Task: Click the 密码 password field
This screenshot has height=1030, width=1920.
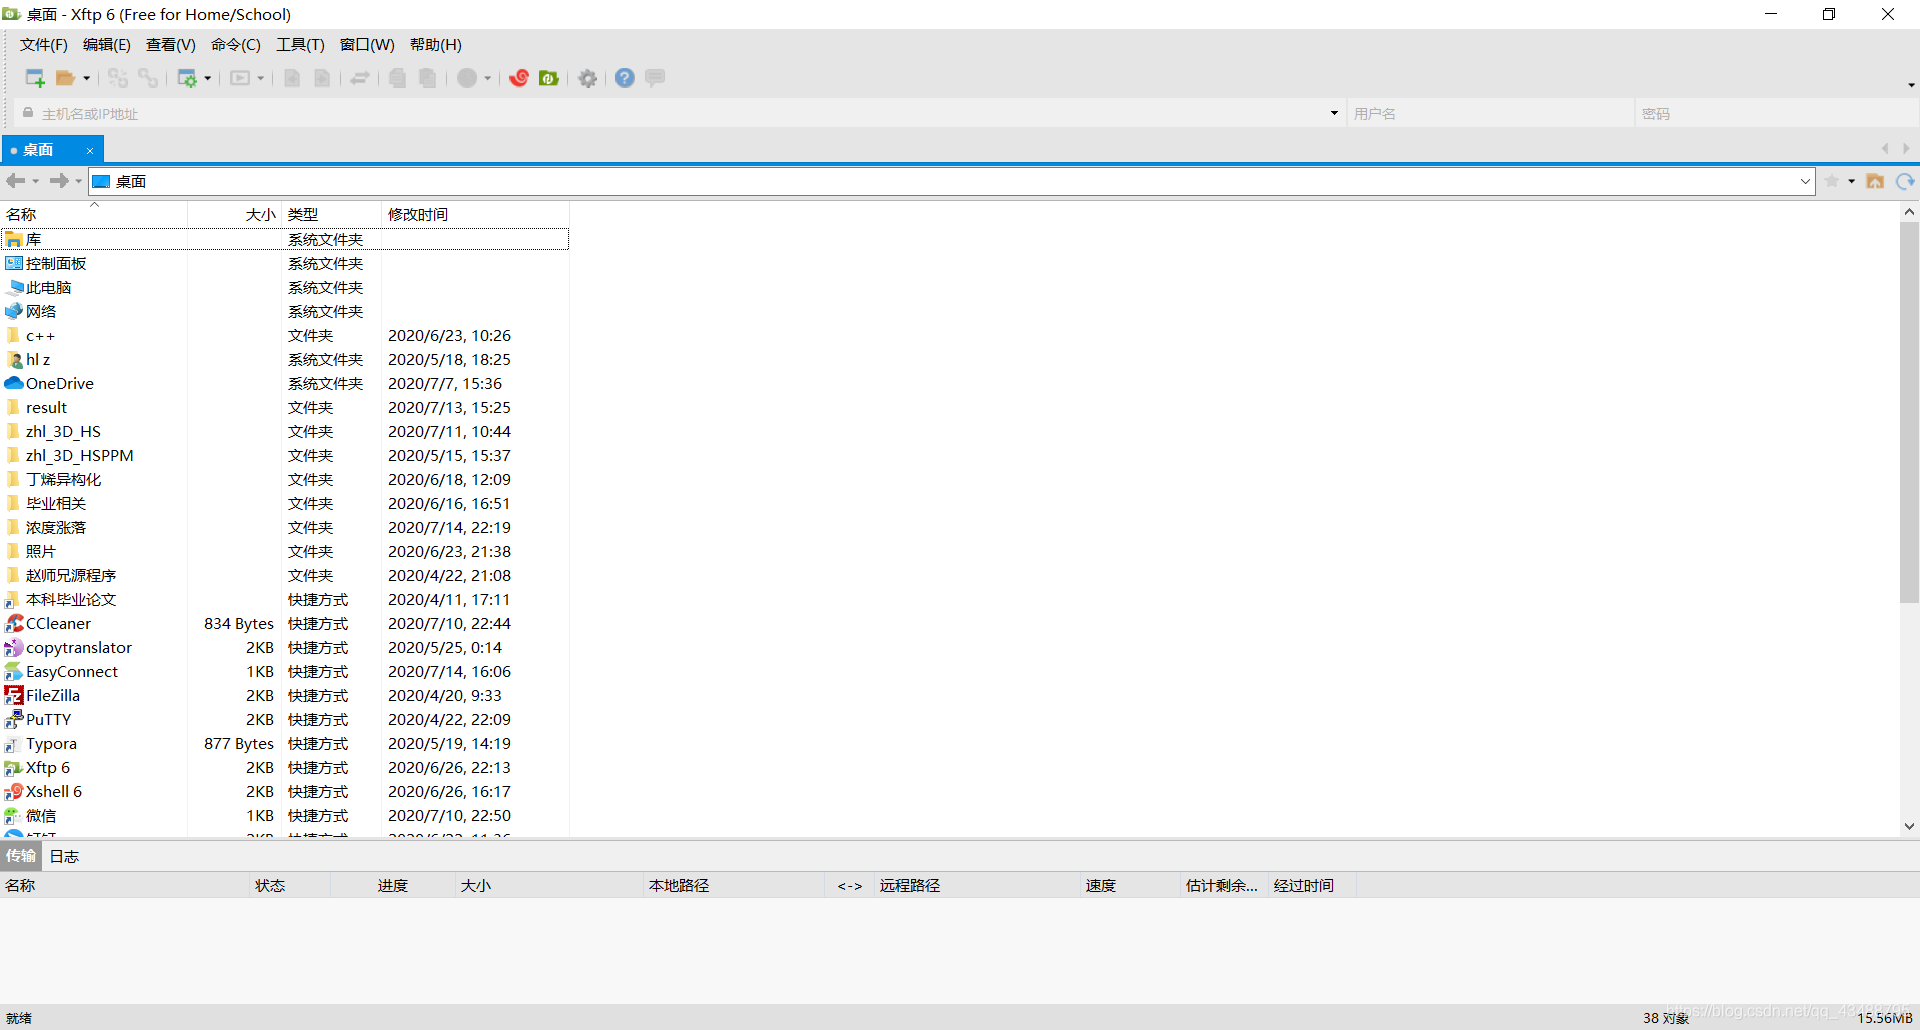Action: pos(1775,114)
